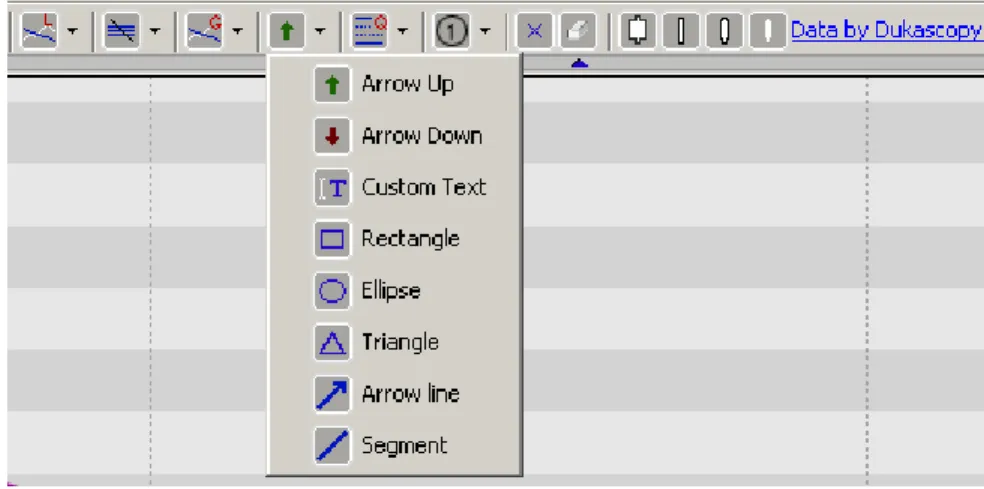984x489 pixels.
Task: Select the line drawing tool with red L
Action: (40, 31)
